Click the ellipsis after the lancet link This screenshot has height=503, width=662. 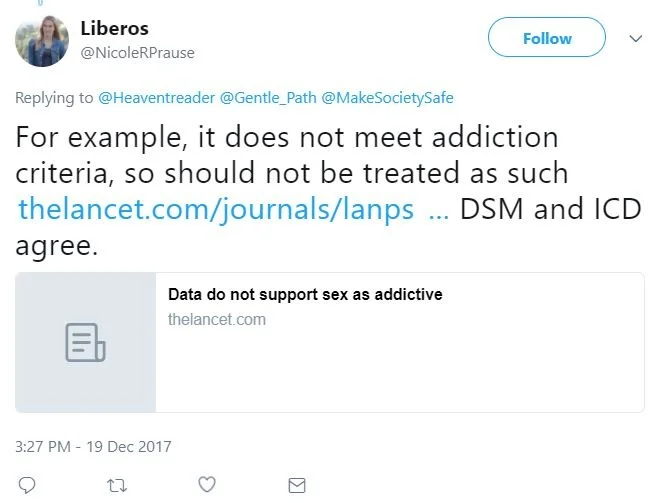coord(439,216)
